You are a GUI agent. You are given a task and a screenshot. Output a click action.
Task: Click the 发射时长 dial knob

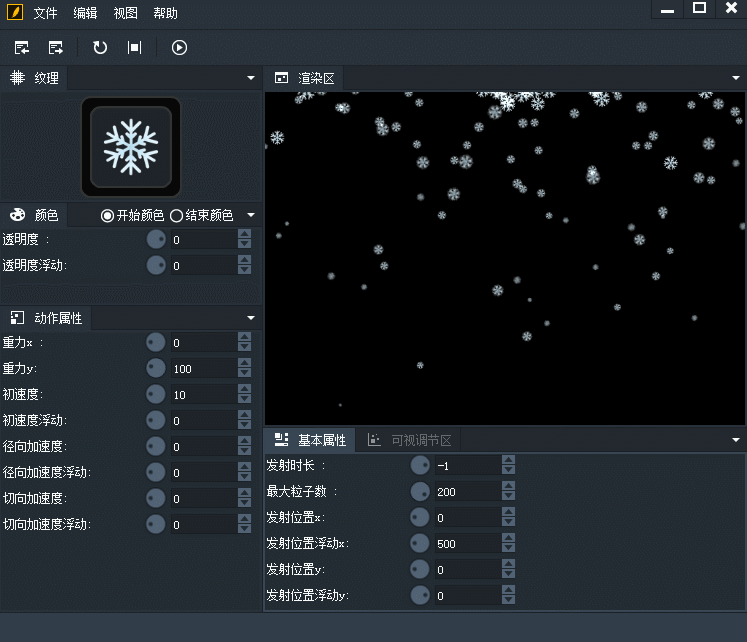click(420, 465)
